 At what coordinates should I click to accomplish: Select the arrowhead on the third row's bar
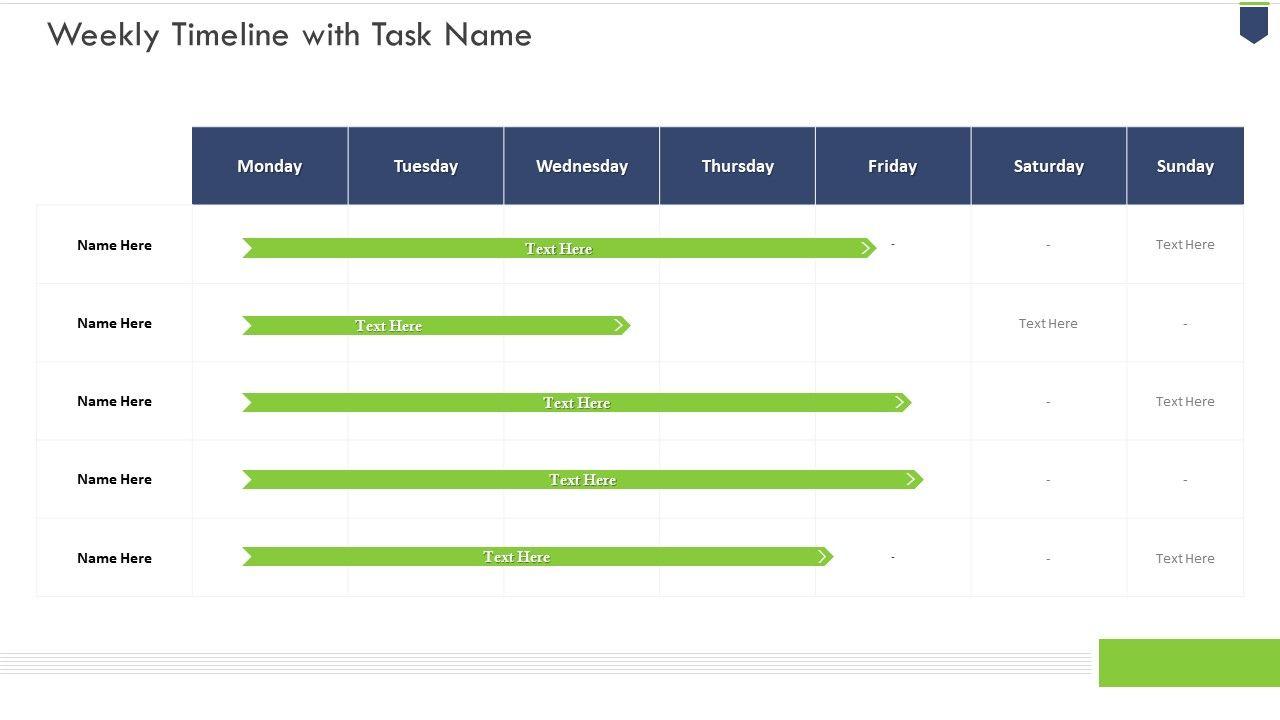tap(901, 402)
